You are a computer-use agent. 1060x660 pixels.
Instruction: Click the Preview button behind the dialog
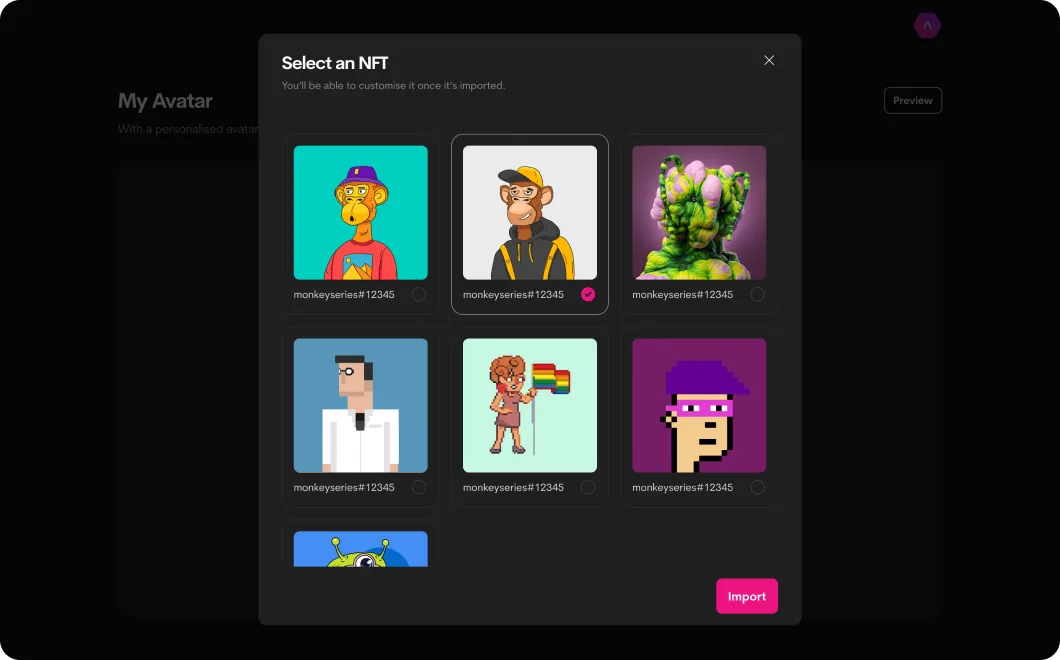tap(913, 100)
